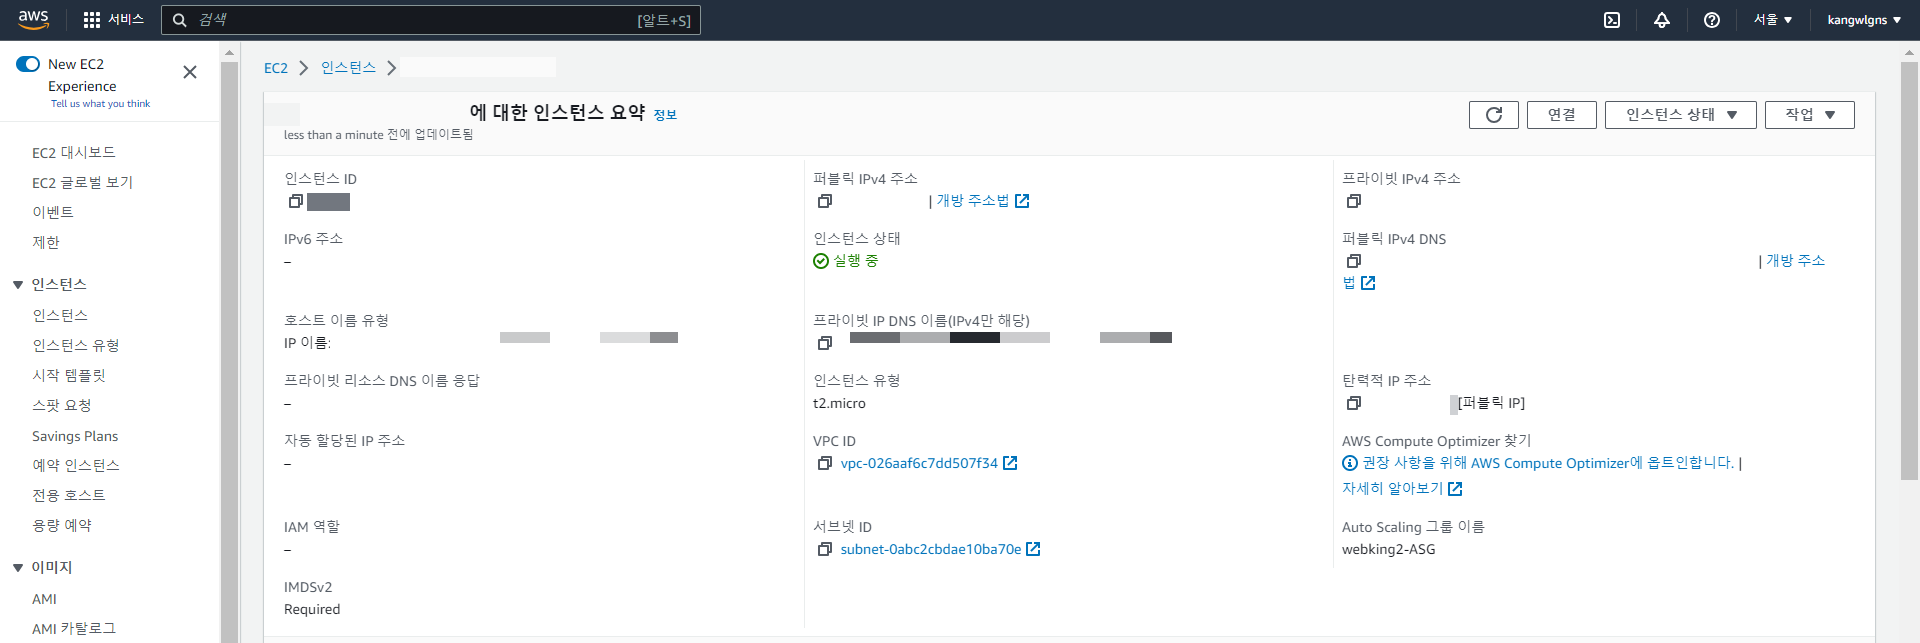The image size is (1920, 643).
Task: Open the 정보 info link
Action: 665,115
